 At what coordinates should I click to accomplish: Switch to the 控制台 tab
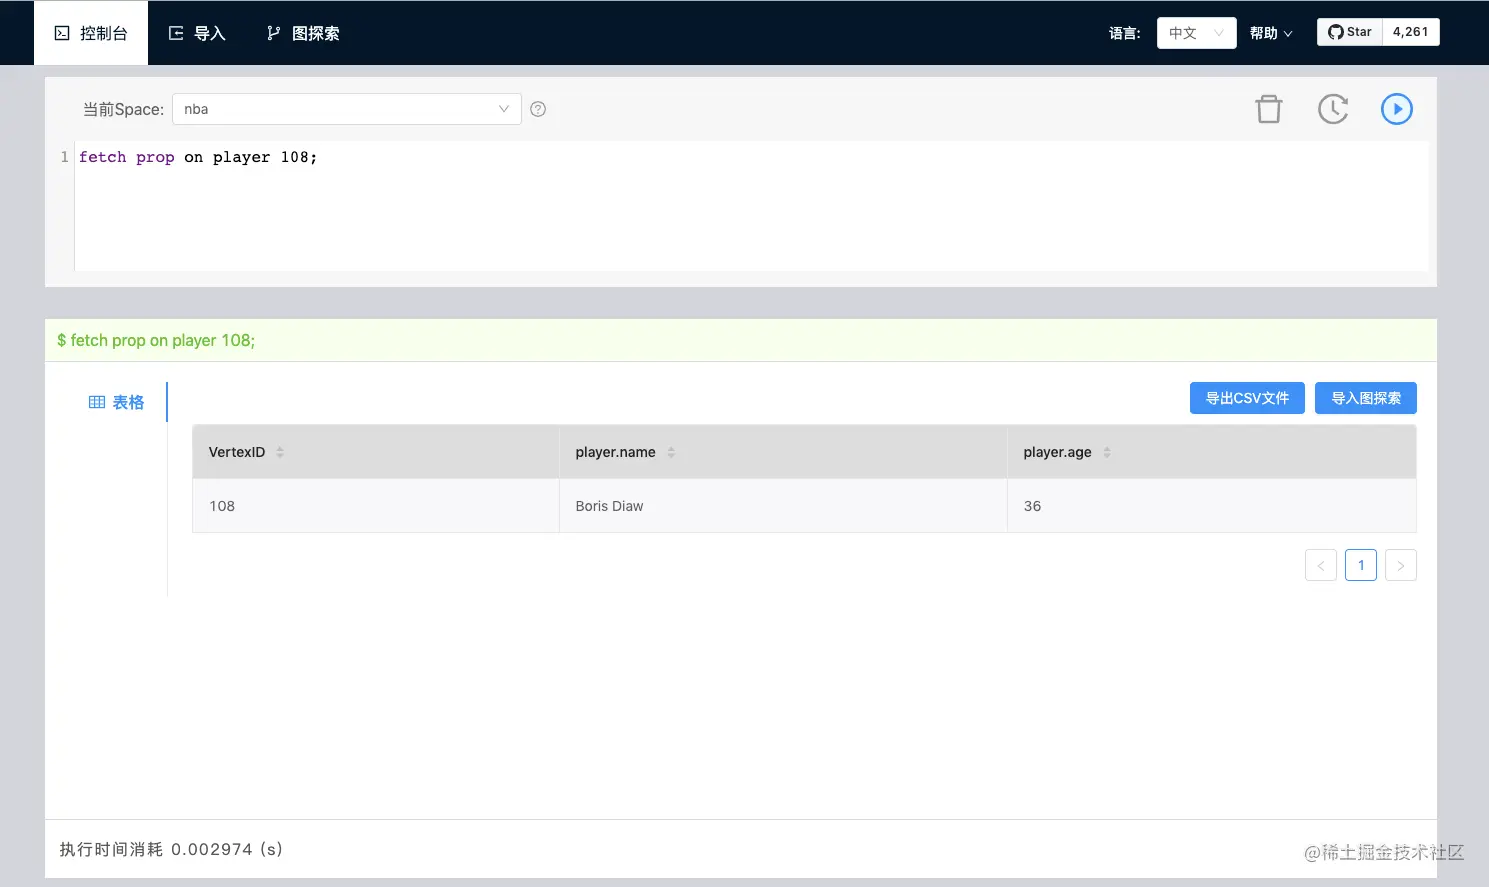pos(91,33)
